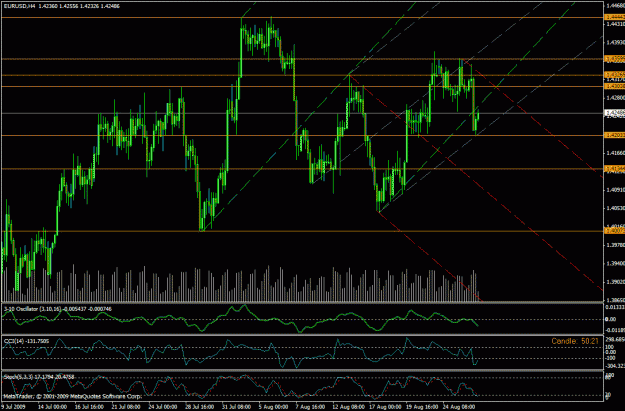The width and height of the screenshot is (625, 411).
Task: Click the 17 Aug 00:00 time label
Action: [x=384, y=407]
